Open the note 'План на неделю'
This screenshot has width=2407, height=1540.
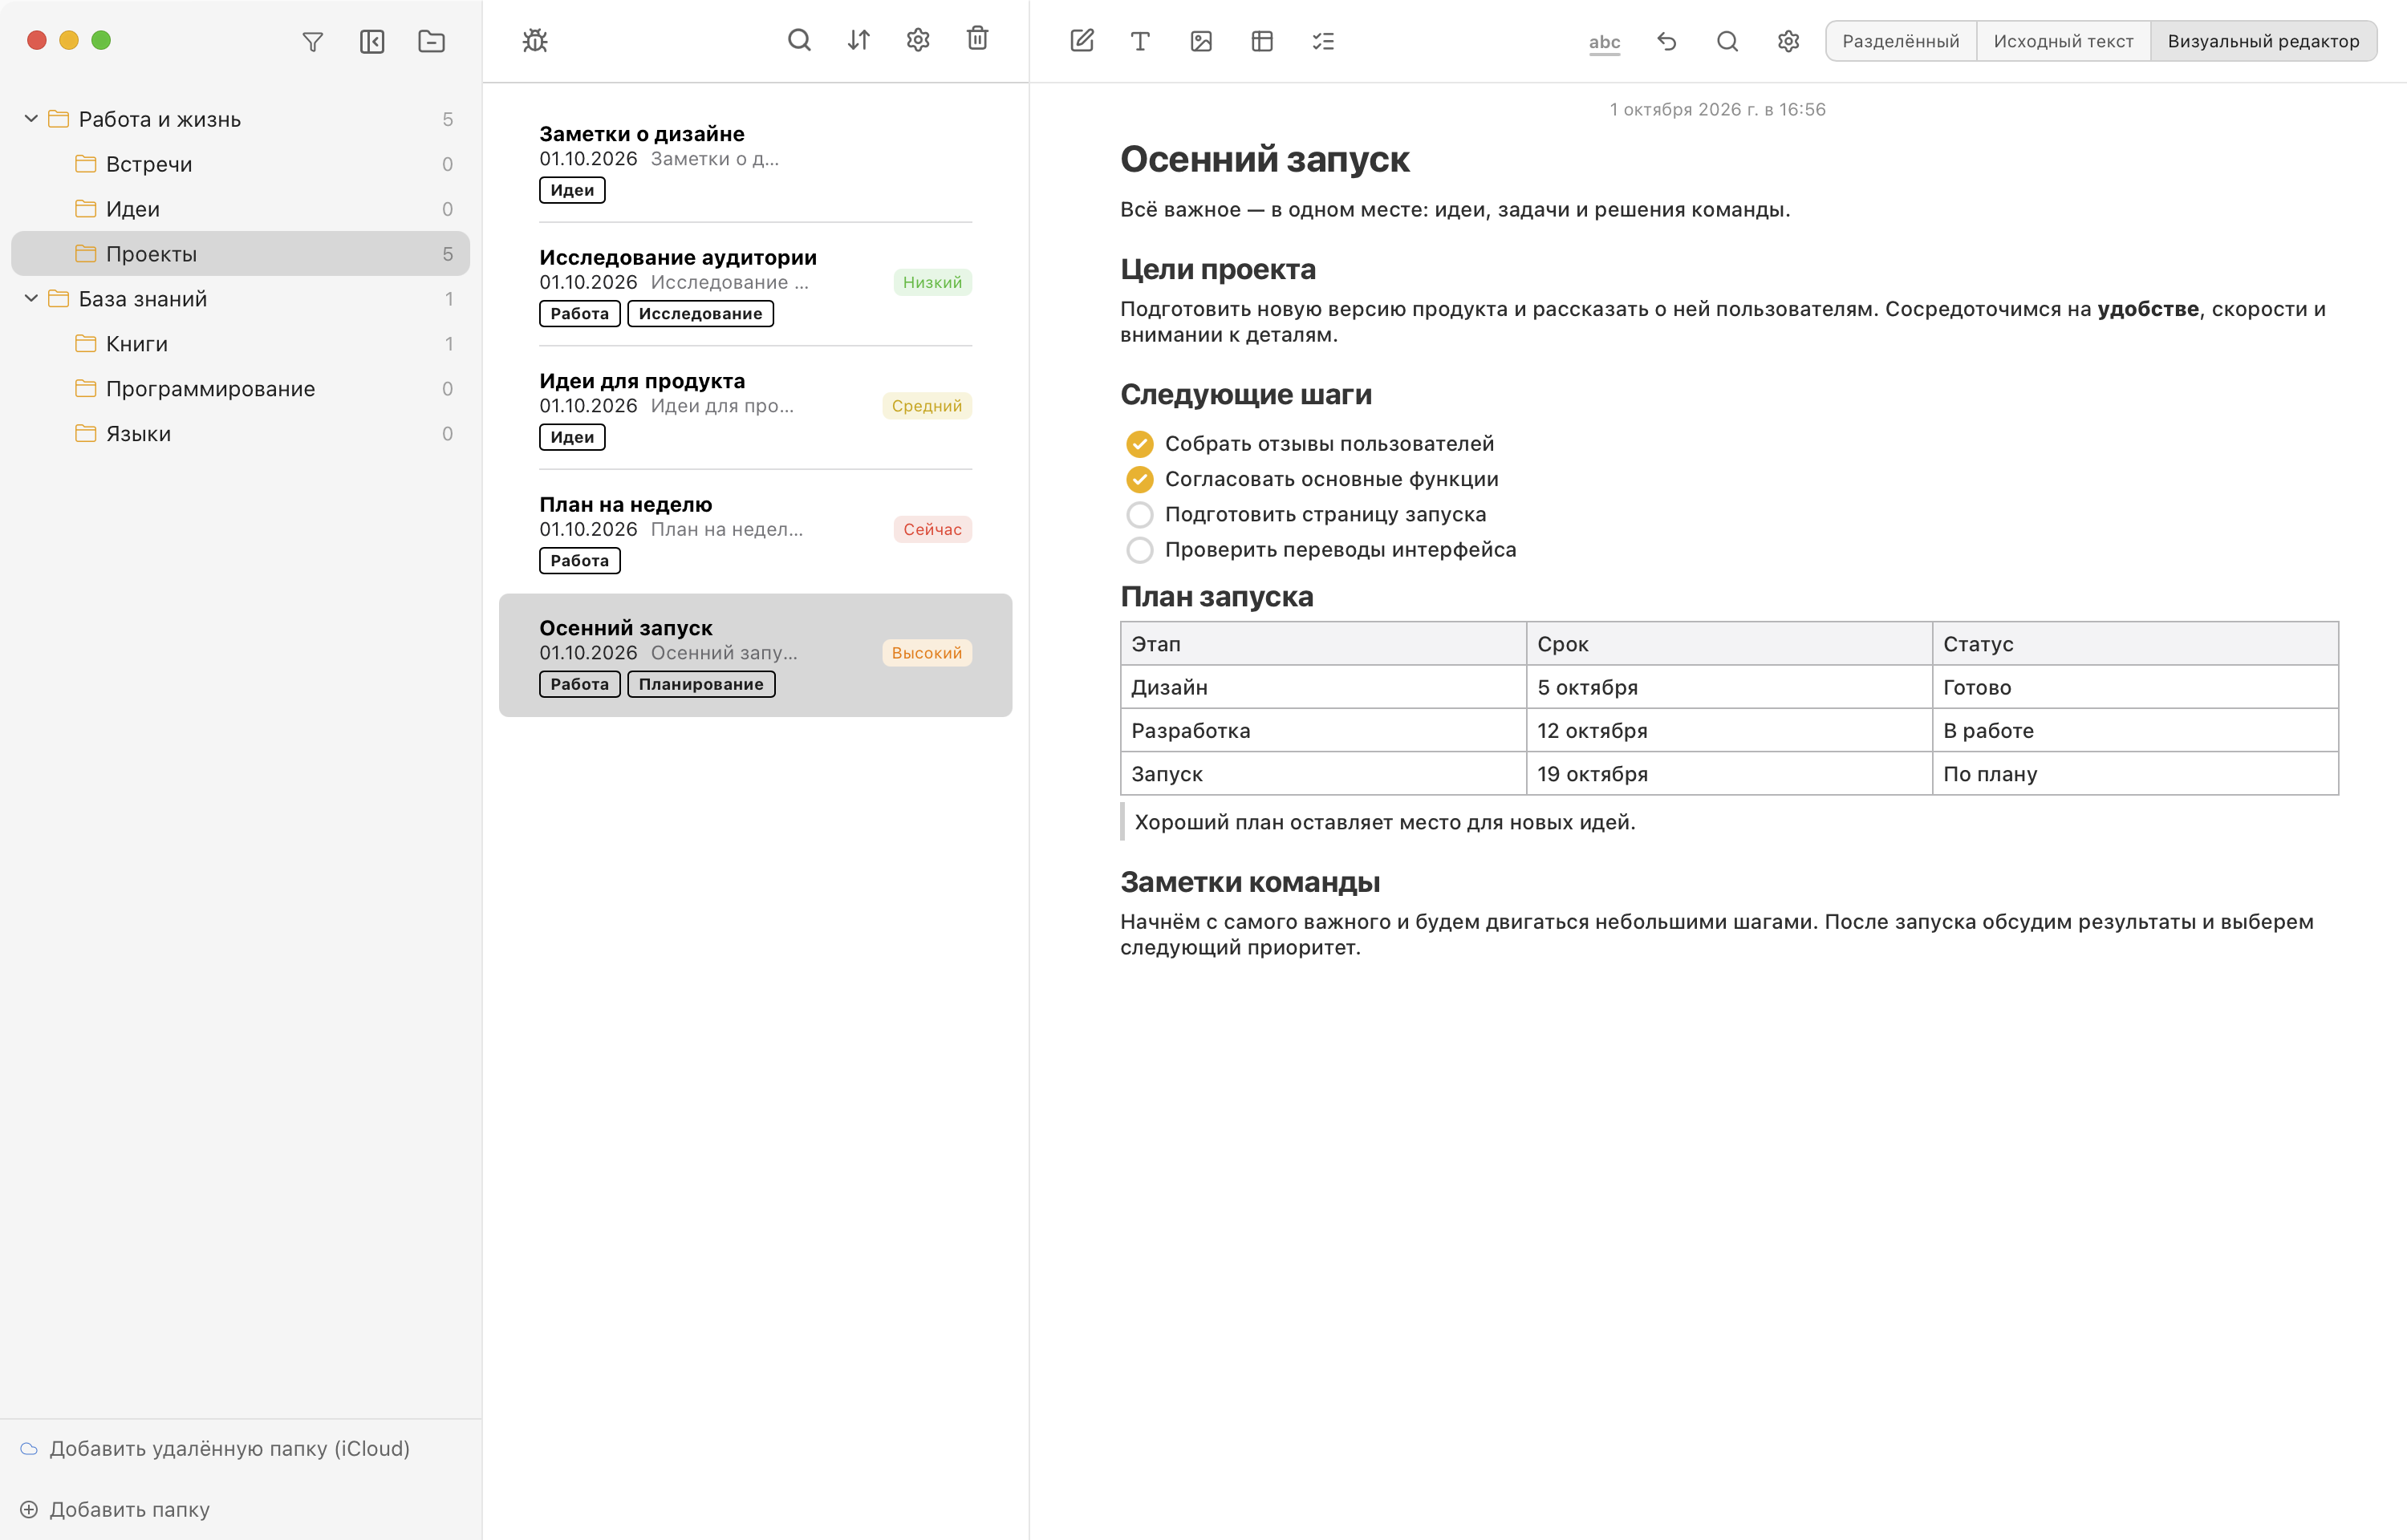[x=755, y=532]
